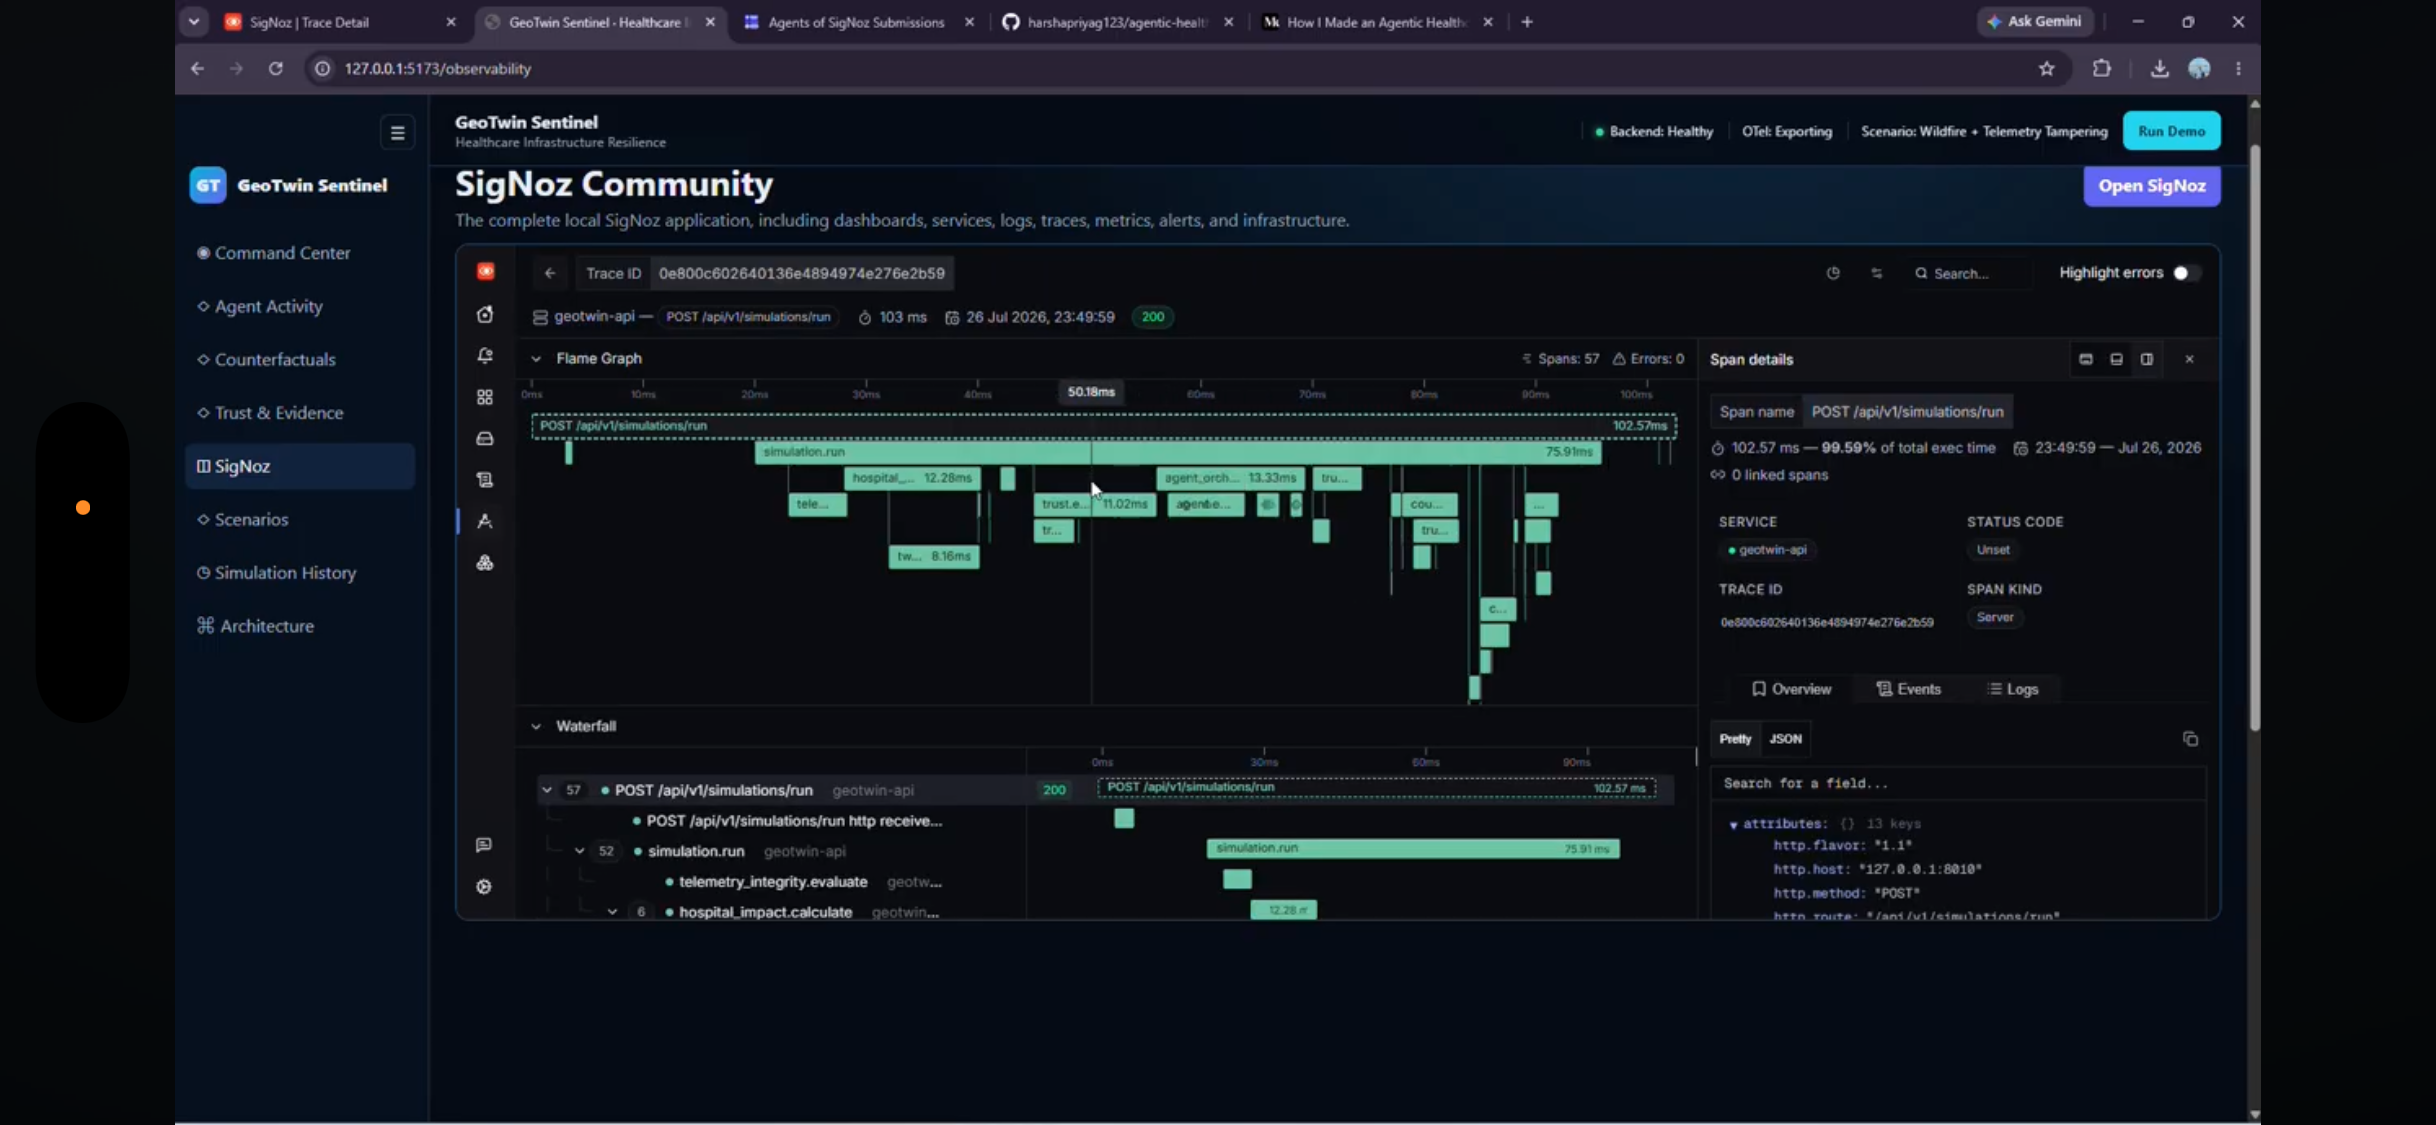
Task: Open Simulation History in the sidebar
Action: tap(300, 573)
